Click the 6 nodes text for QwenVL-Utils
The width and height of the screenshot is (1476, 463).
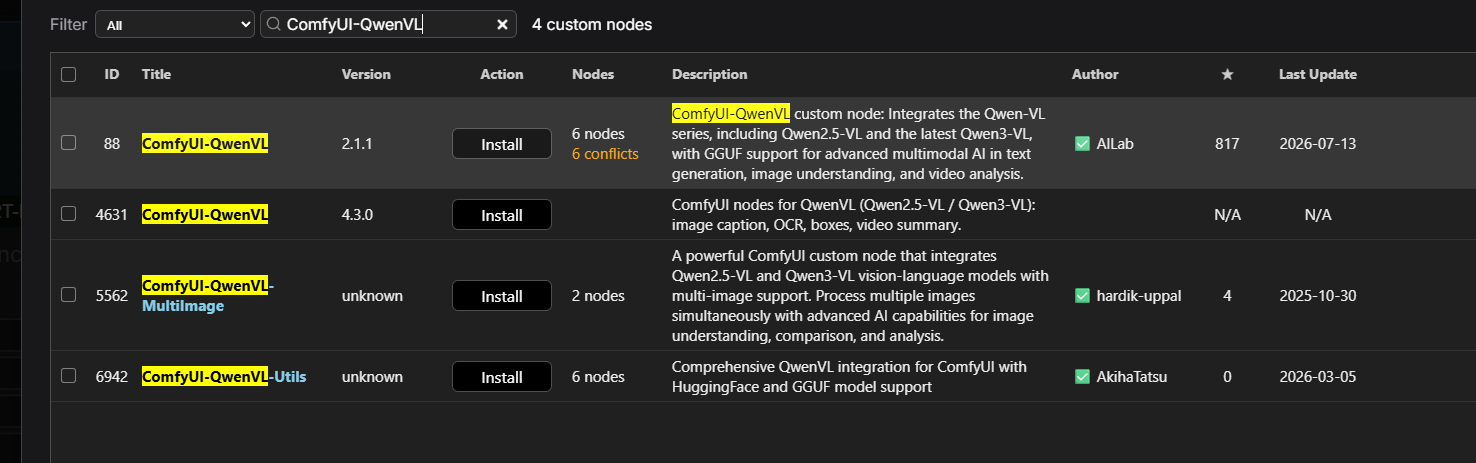[598, 377]
